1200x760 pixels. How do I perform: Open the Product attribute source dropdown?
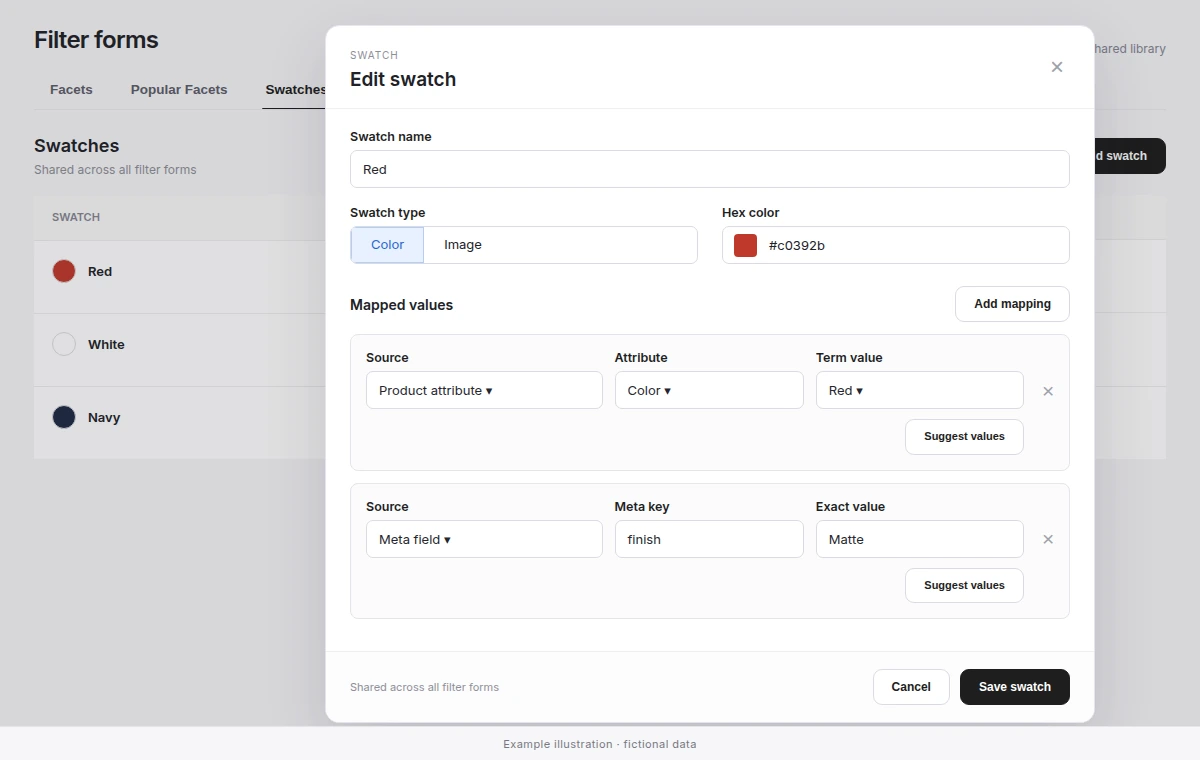point(484,390)
